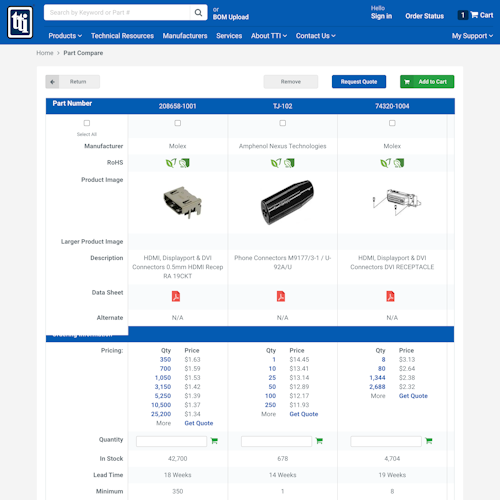
Task: Select quantity 5,250 price break
Action: [x=163, y=396]
